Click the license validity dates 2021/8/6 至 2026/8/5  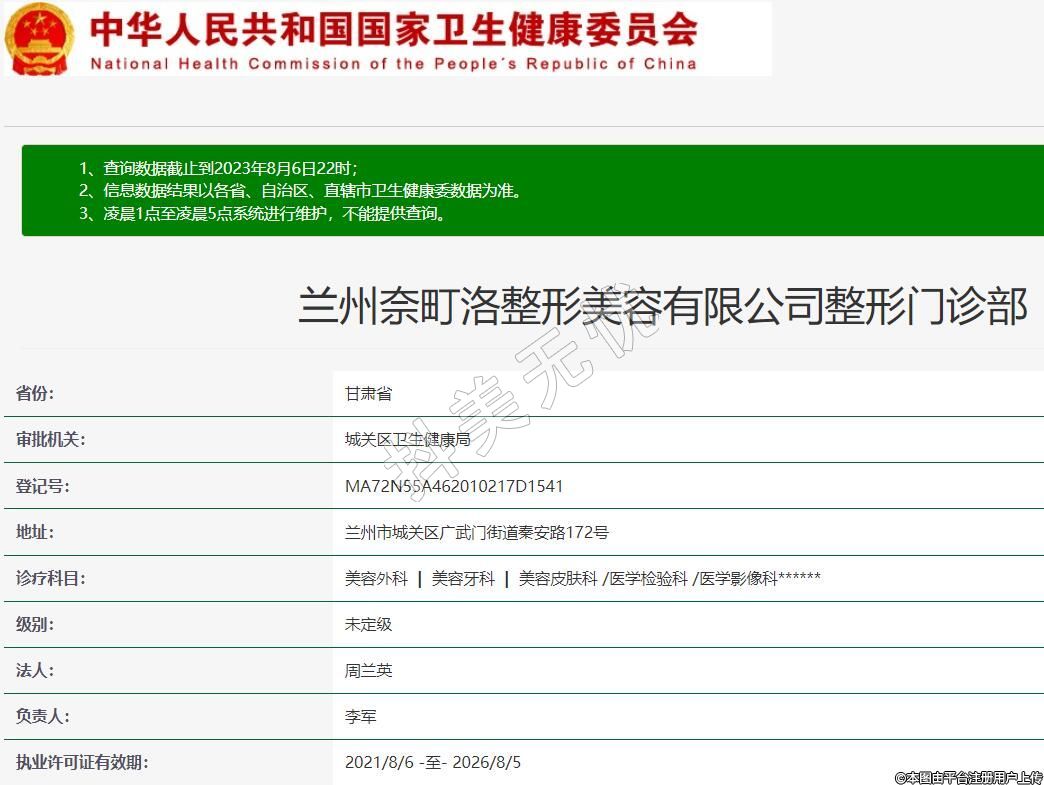pyautogui.click(x=433, y=763)
